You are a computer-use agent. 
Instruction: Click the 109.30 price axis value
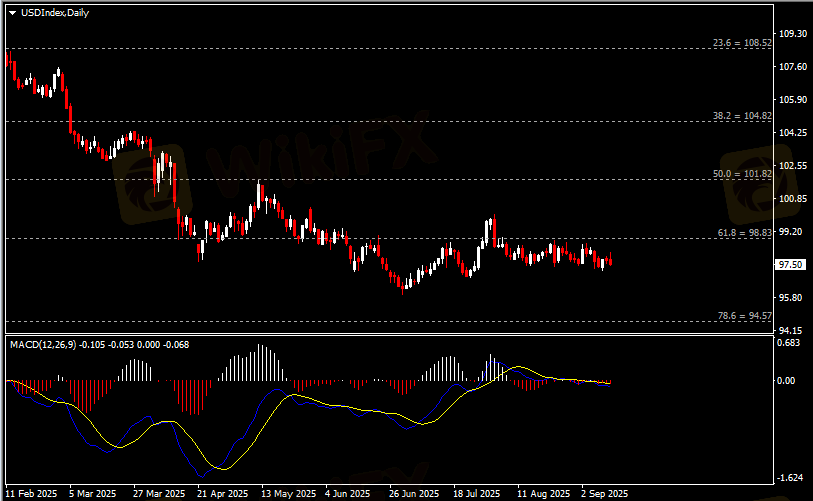point(793,34)
